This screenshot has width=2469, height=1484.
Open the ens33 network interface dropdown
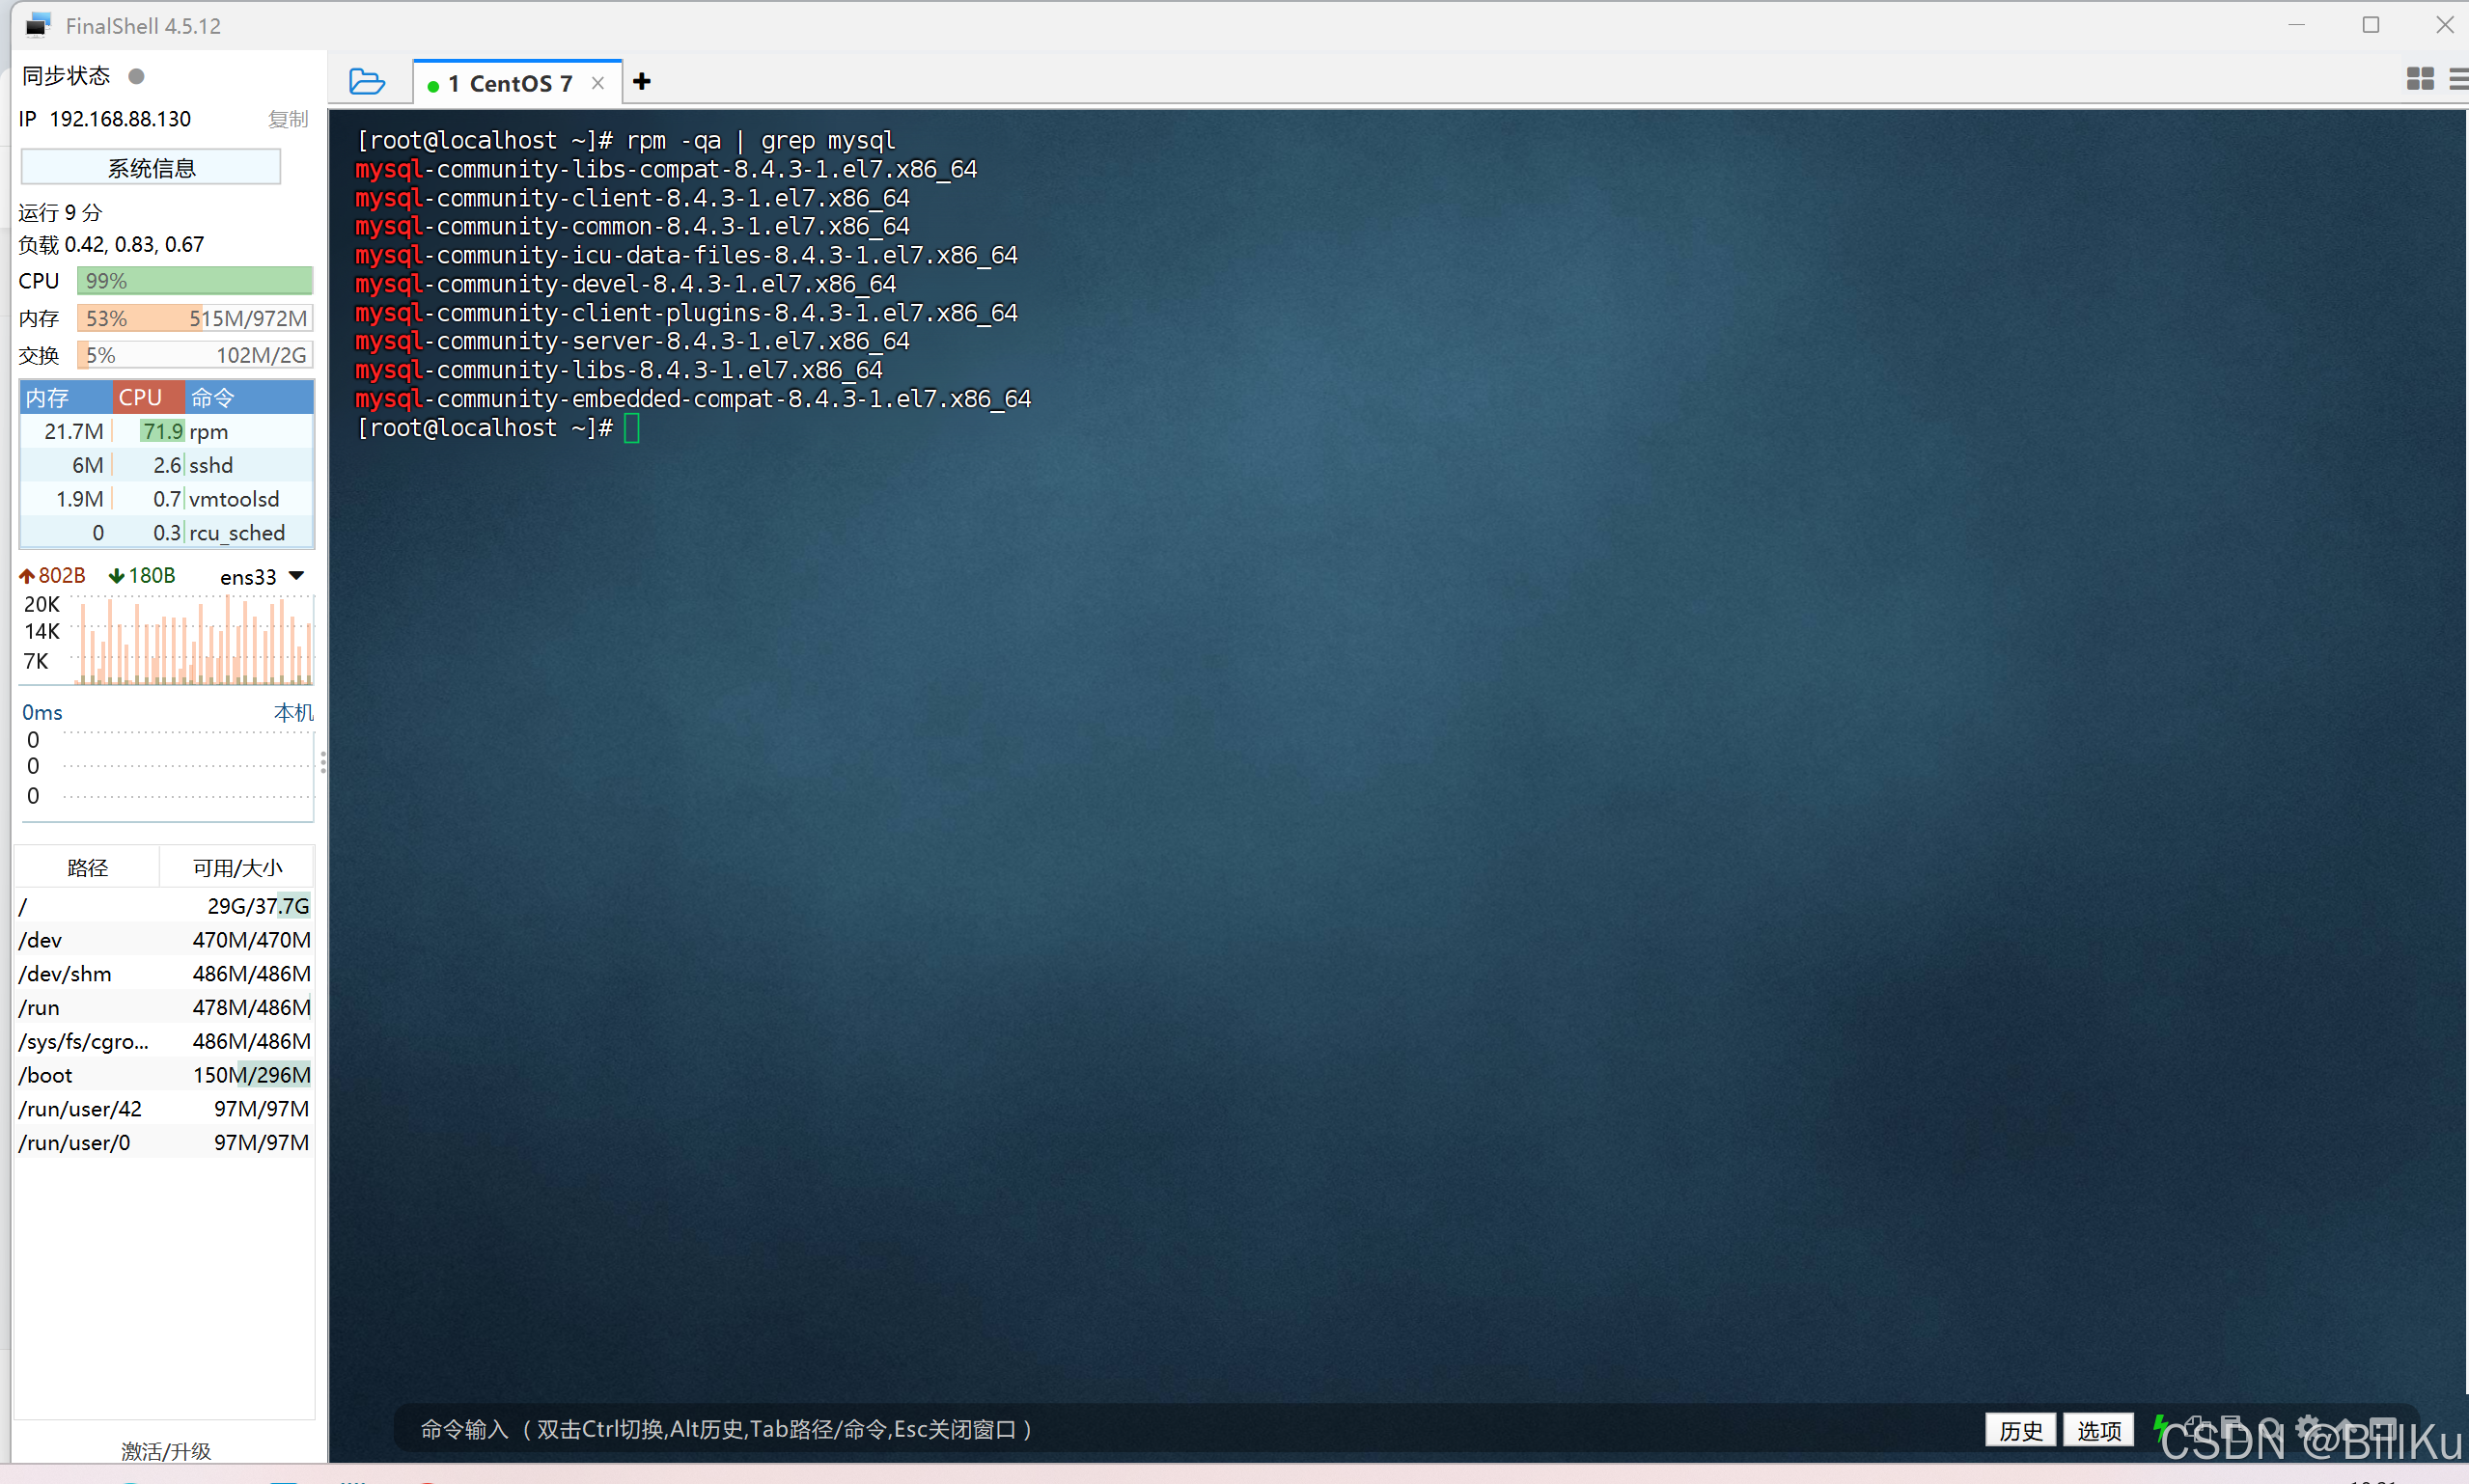[x=262, y=577]
